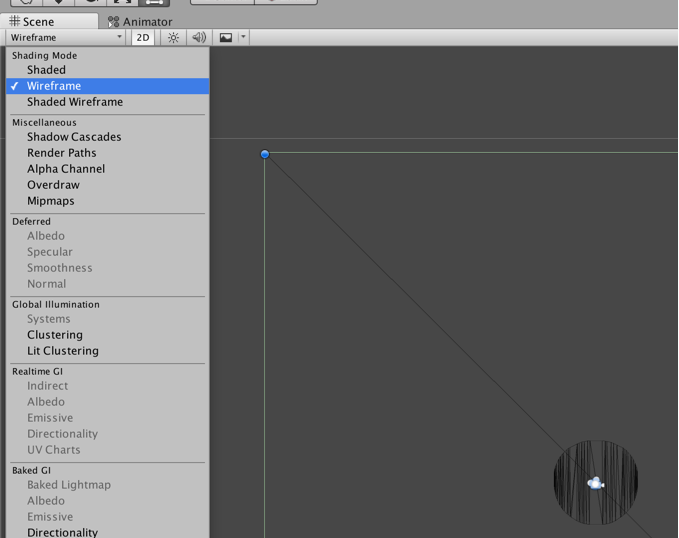Image resolution: width=679 pixels, height=538 pixels.
Task: Toggle 2D view mode button
Action: tap(143, 38)
